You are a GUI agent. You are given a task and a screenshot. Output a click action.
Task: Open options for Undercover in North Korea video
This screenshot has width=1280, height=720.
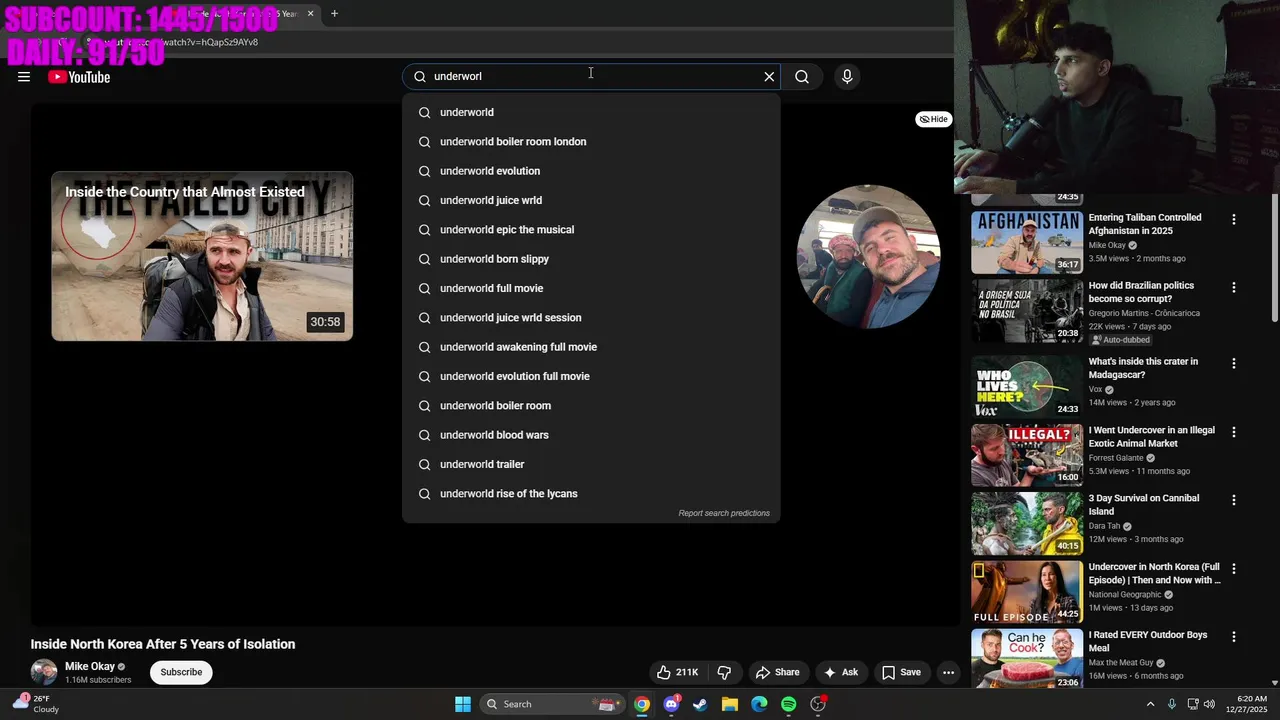[x=1233, y=568]
